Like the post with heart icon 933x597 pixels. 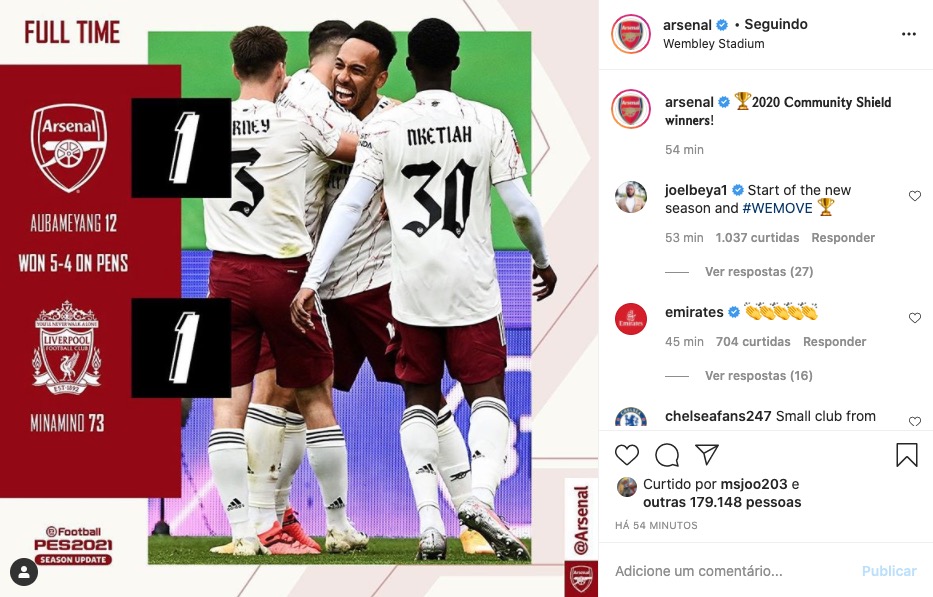pos(627,455)
